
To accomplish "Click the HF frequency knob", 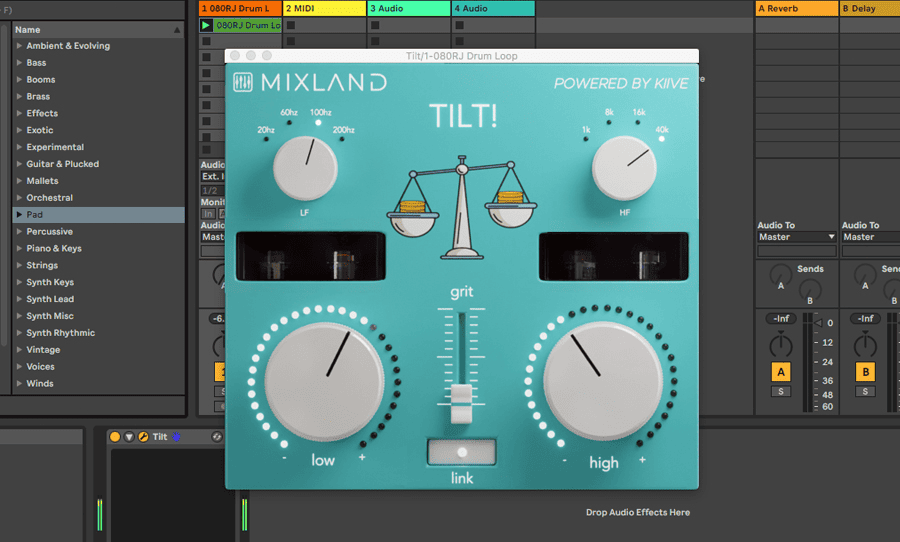I will pyautogui.click(x=624, y=168).
